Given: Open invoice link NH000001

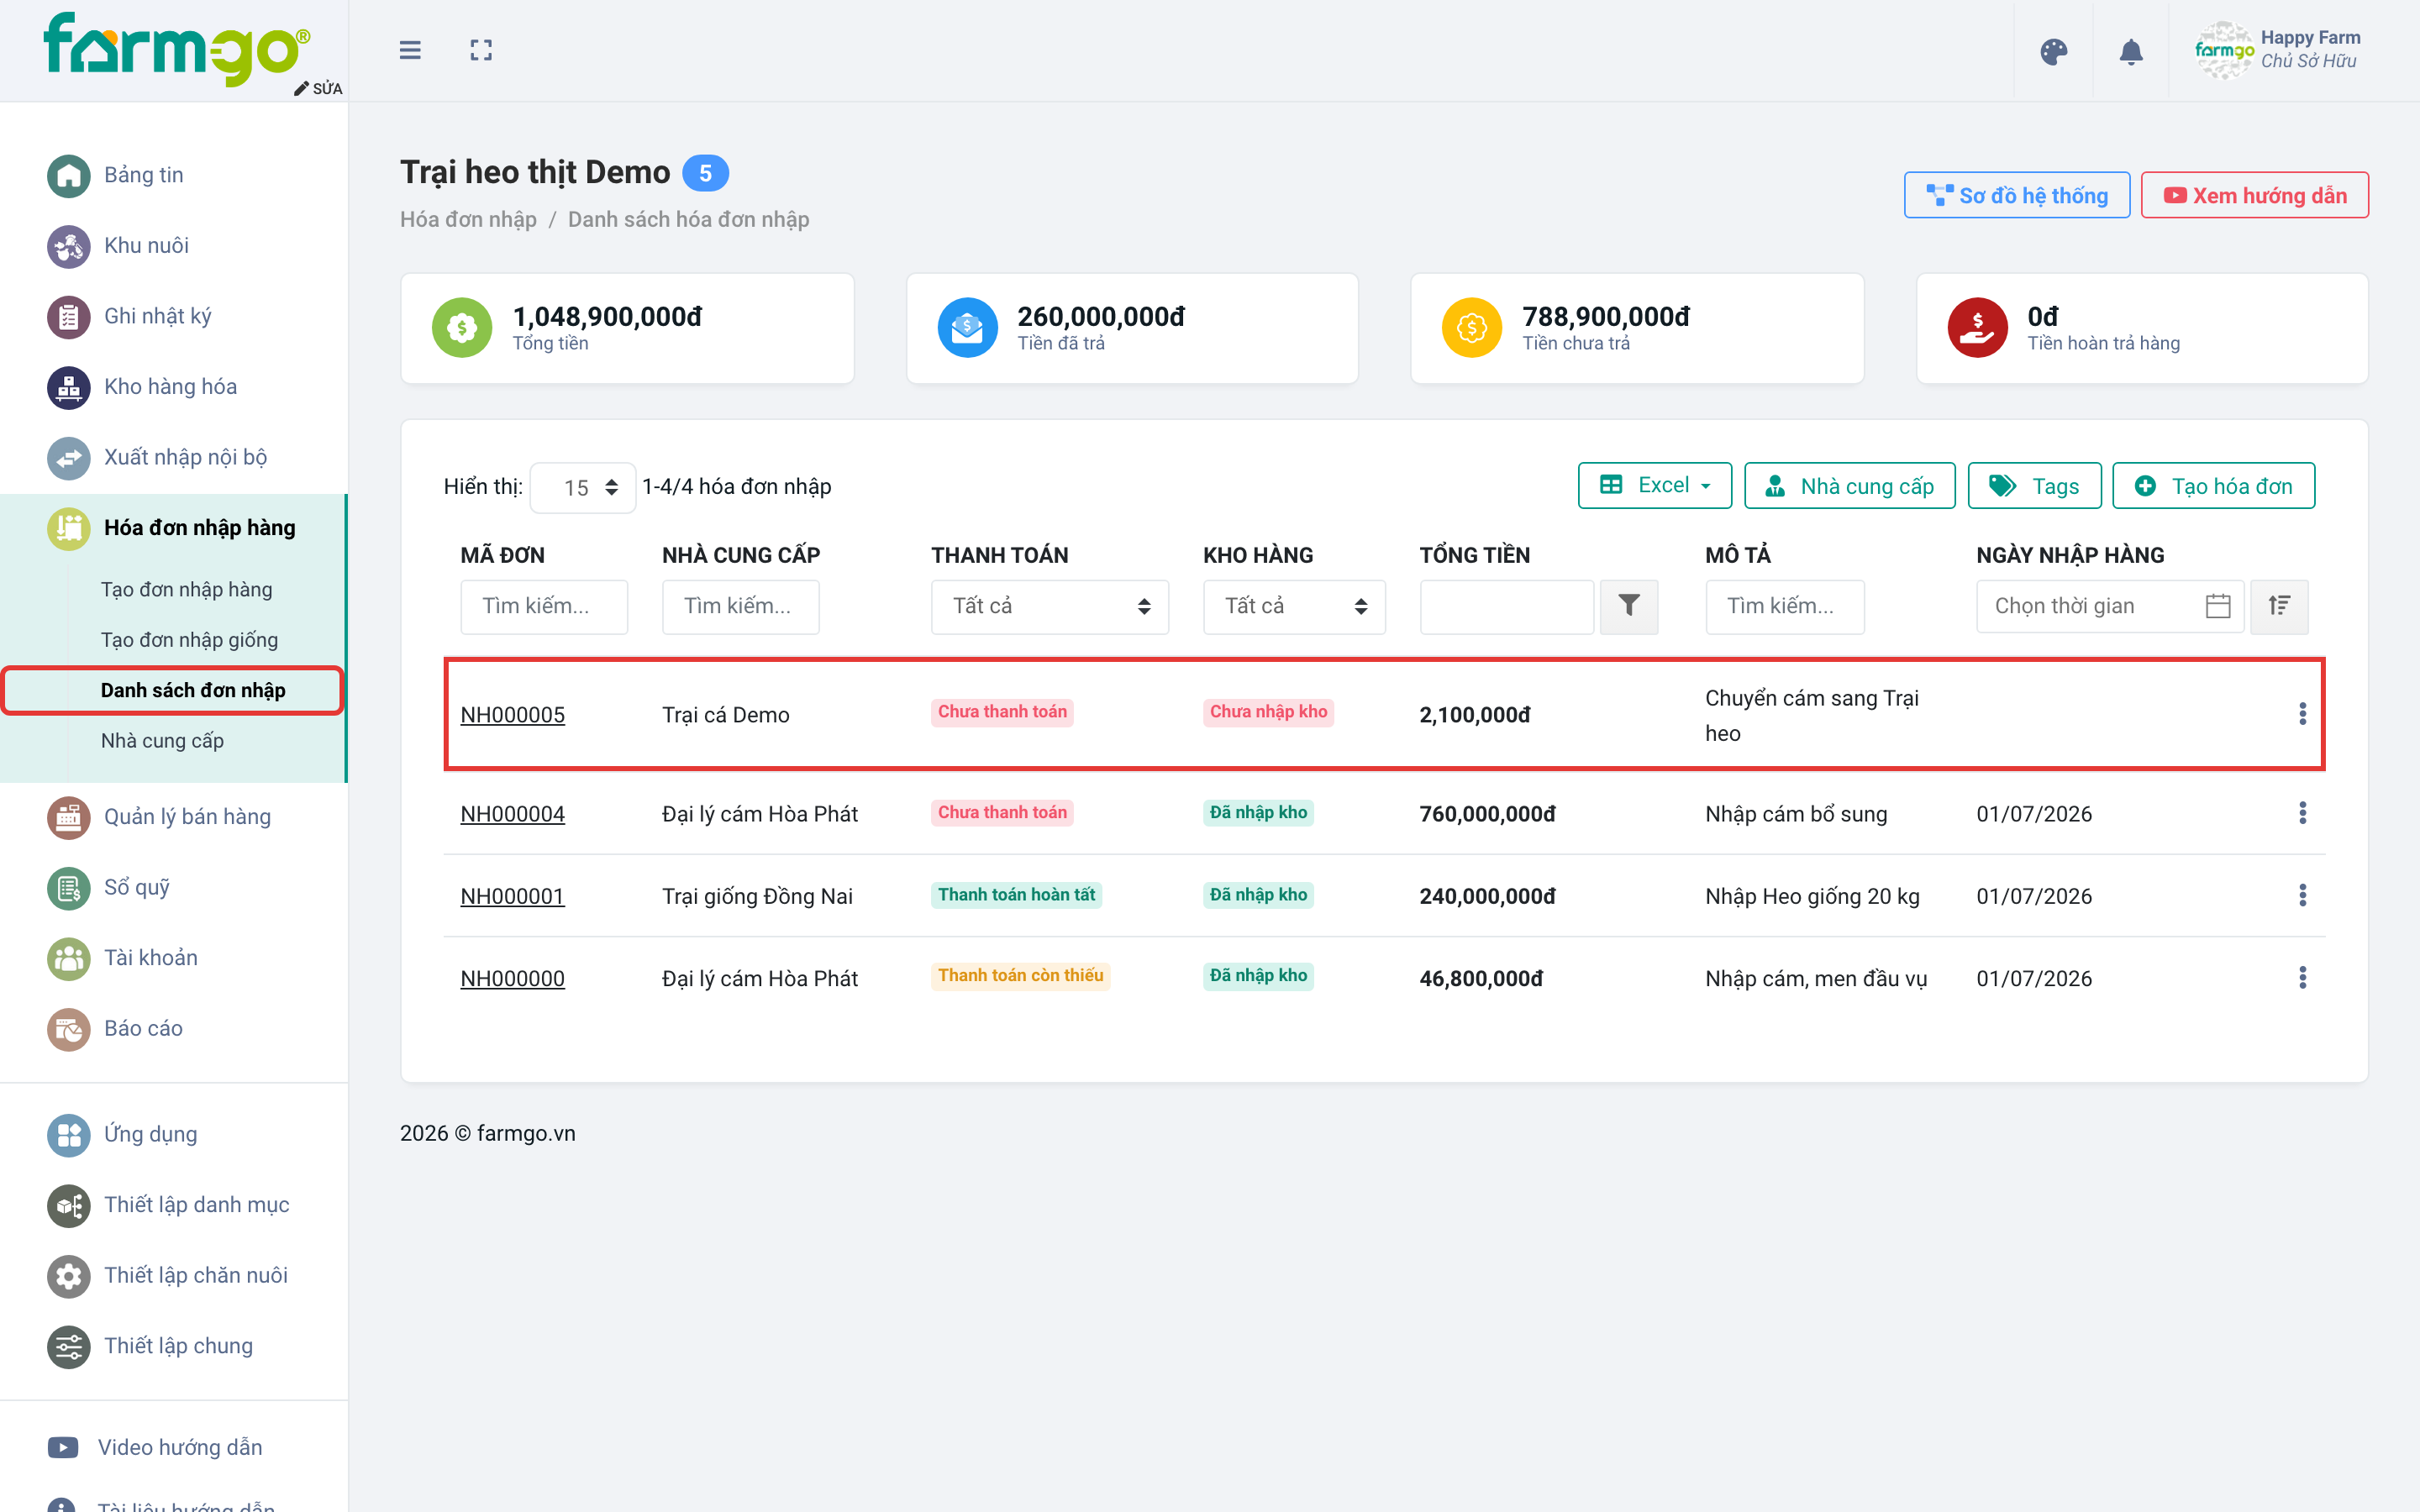Looking at the screenshot, I should pos(512,896).
